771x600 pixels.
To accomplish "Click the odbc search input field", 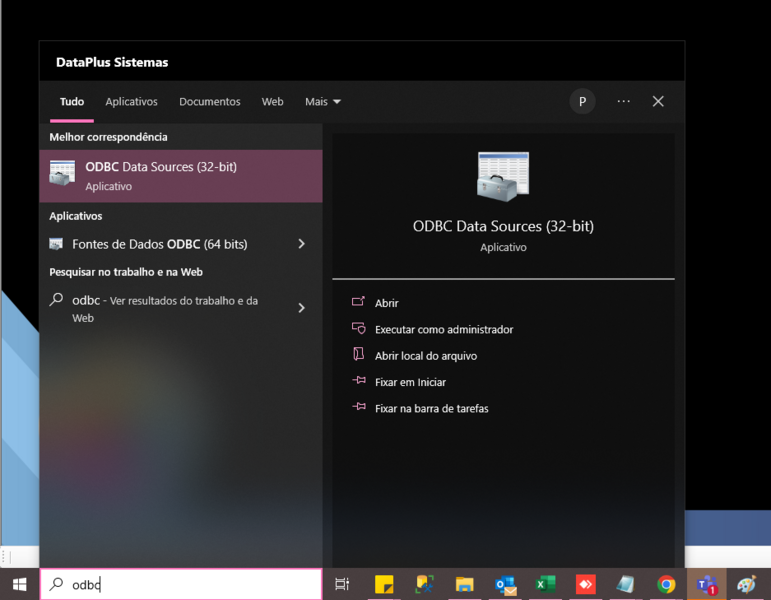I will (181, 584).
